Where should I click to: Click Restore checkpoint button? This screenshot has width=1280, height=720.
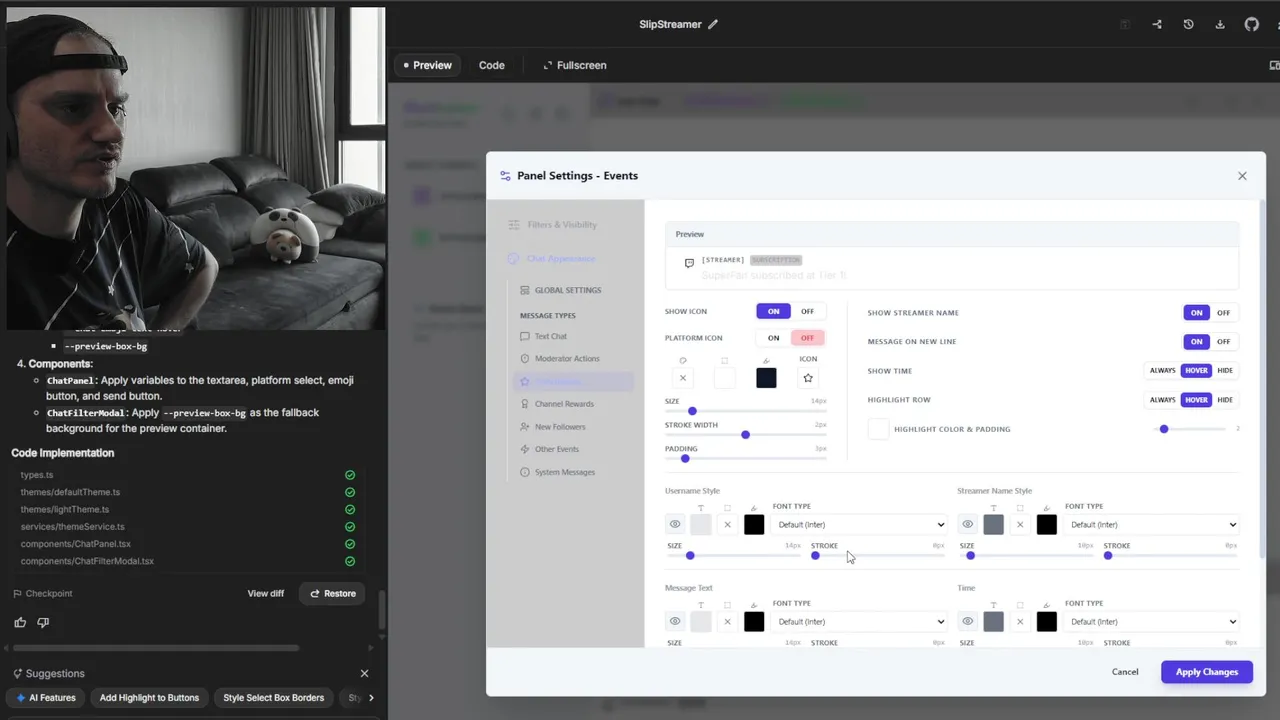[x=332, y=593]
